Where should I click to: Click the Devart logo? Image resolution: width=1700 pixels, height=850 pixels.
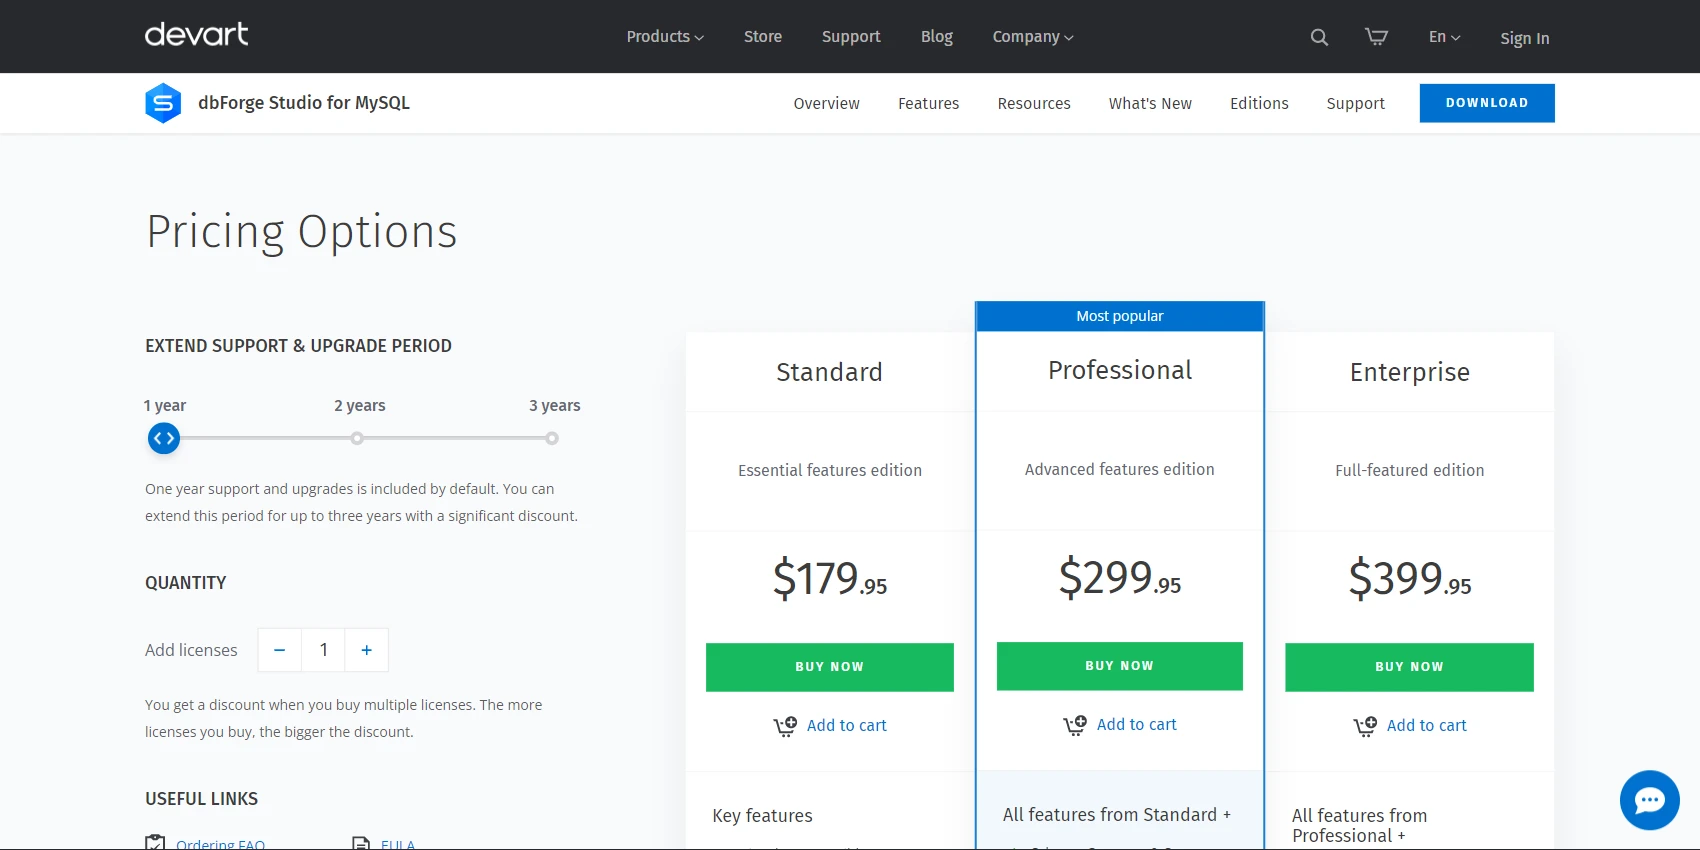point(197,35)
